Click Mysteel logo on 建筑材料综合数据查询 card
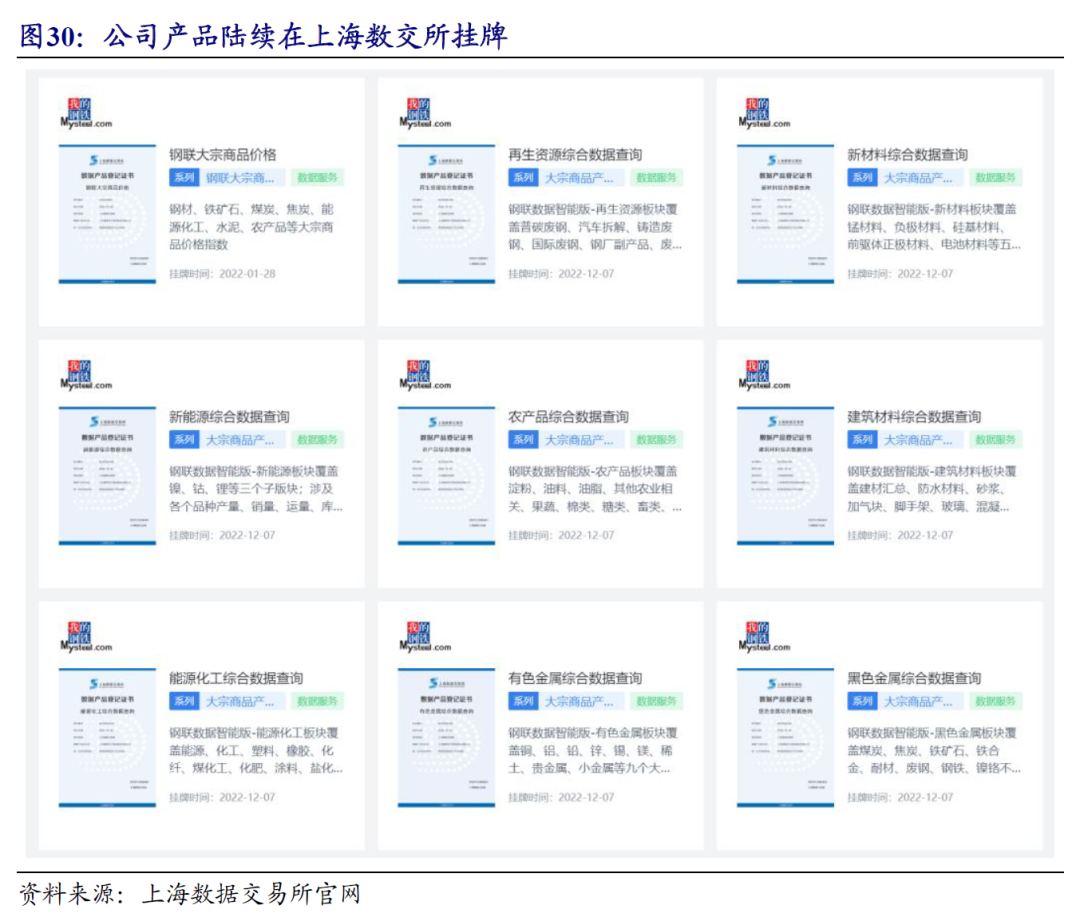 (764, 375)
